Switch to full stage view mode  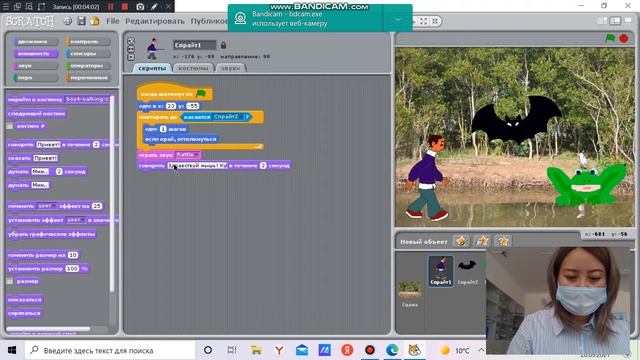[615, 21]
